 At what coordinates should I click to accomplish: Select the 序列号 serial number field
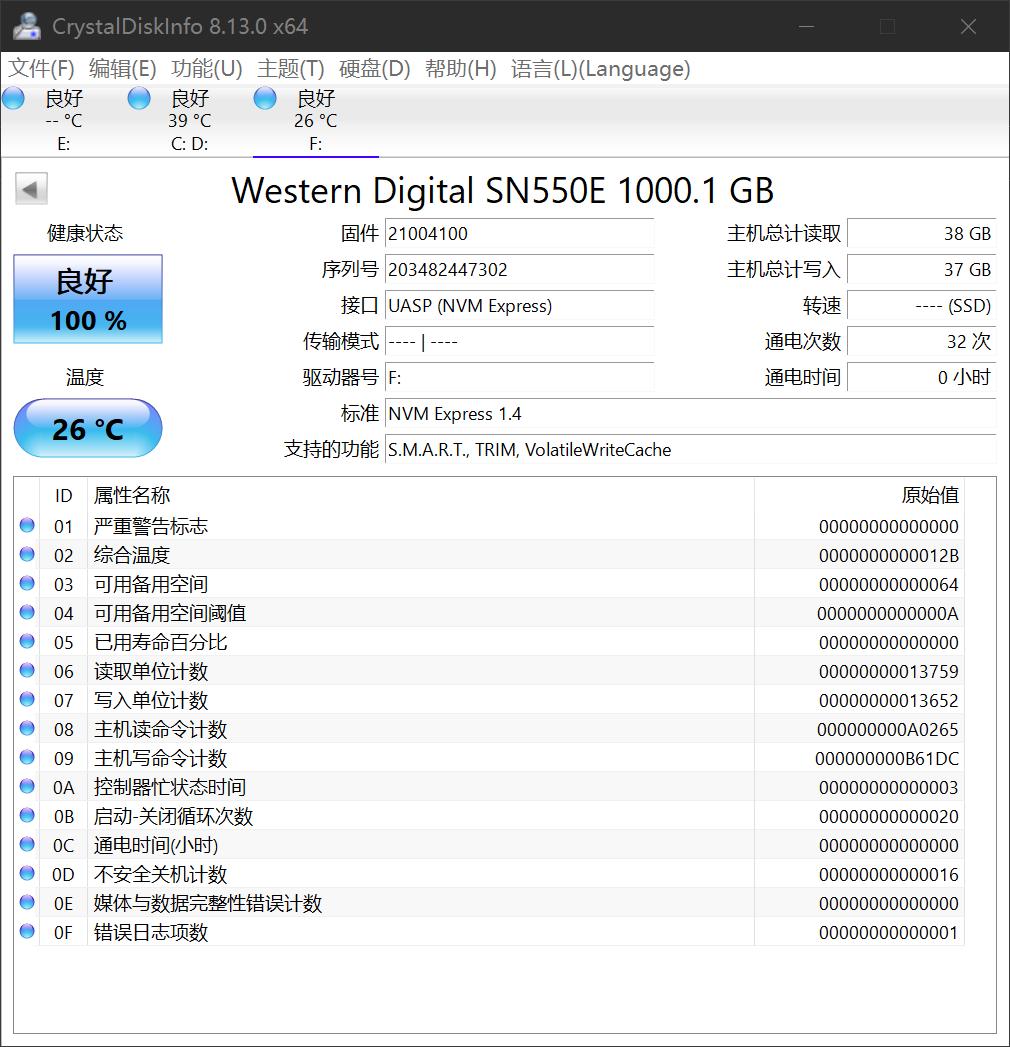click(519, 270)
